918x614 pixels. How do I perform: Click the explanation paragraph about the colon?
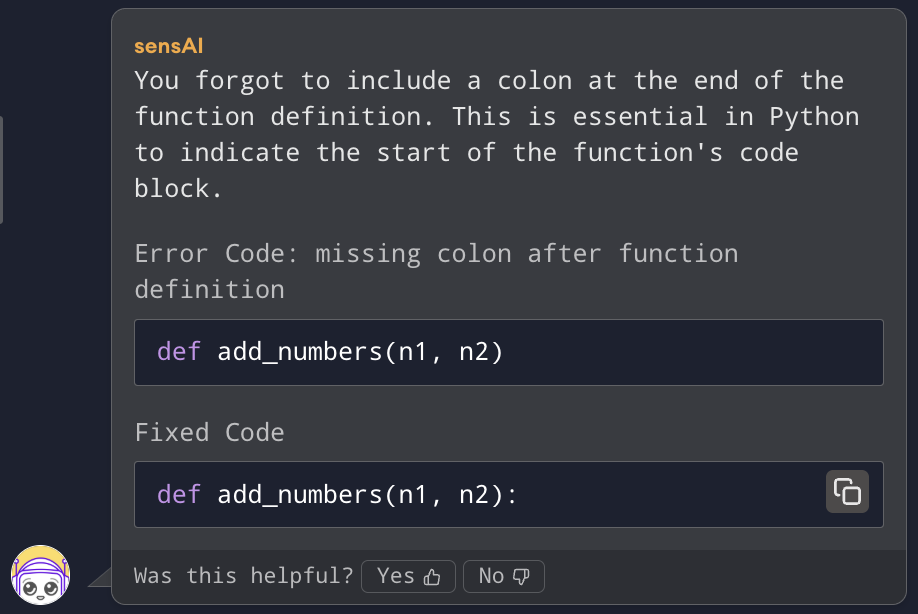coord(497,135)
